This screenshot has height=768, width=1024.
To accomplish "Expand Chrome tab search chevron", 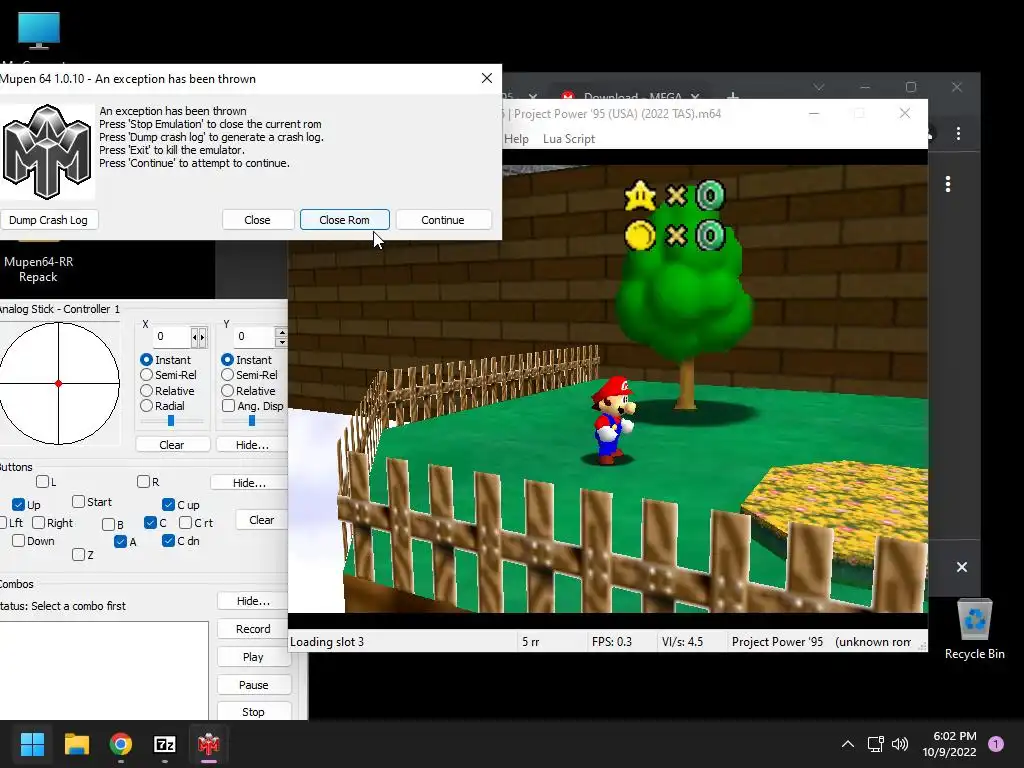I will click(x=818, y=87).
